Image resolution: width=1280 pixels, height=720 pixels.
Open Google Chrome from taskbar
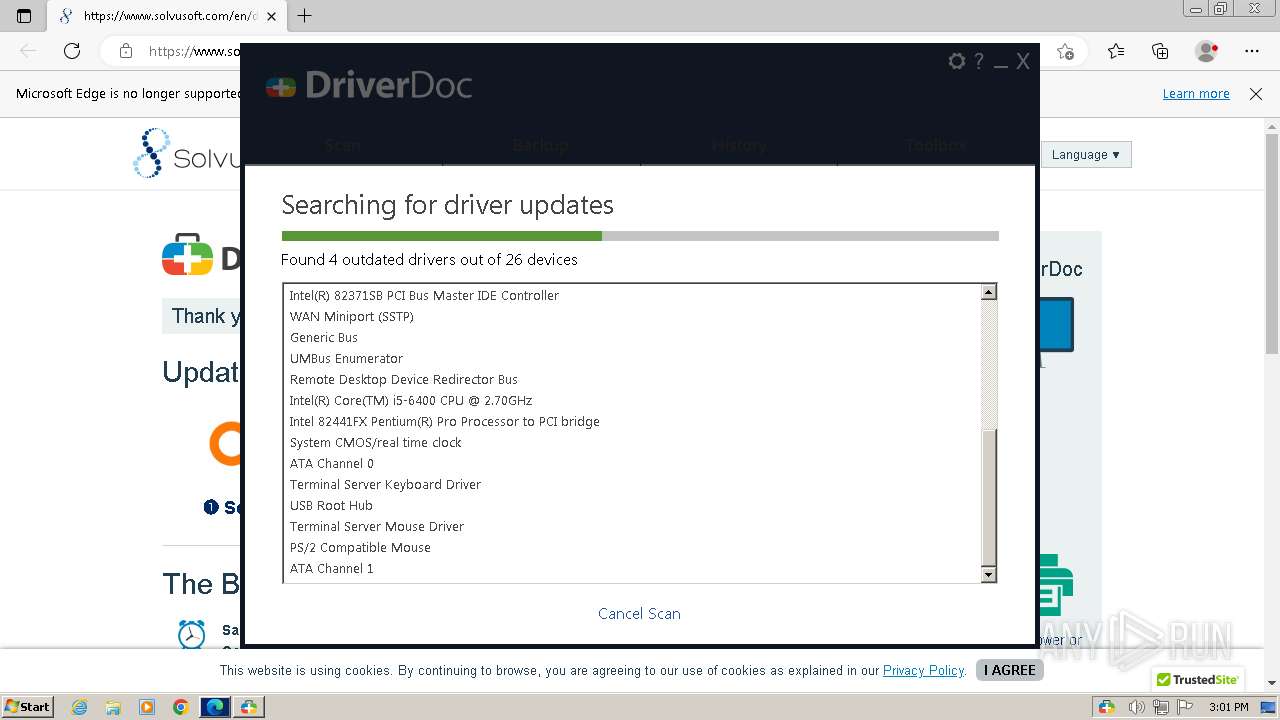point(181,707)
